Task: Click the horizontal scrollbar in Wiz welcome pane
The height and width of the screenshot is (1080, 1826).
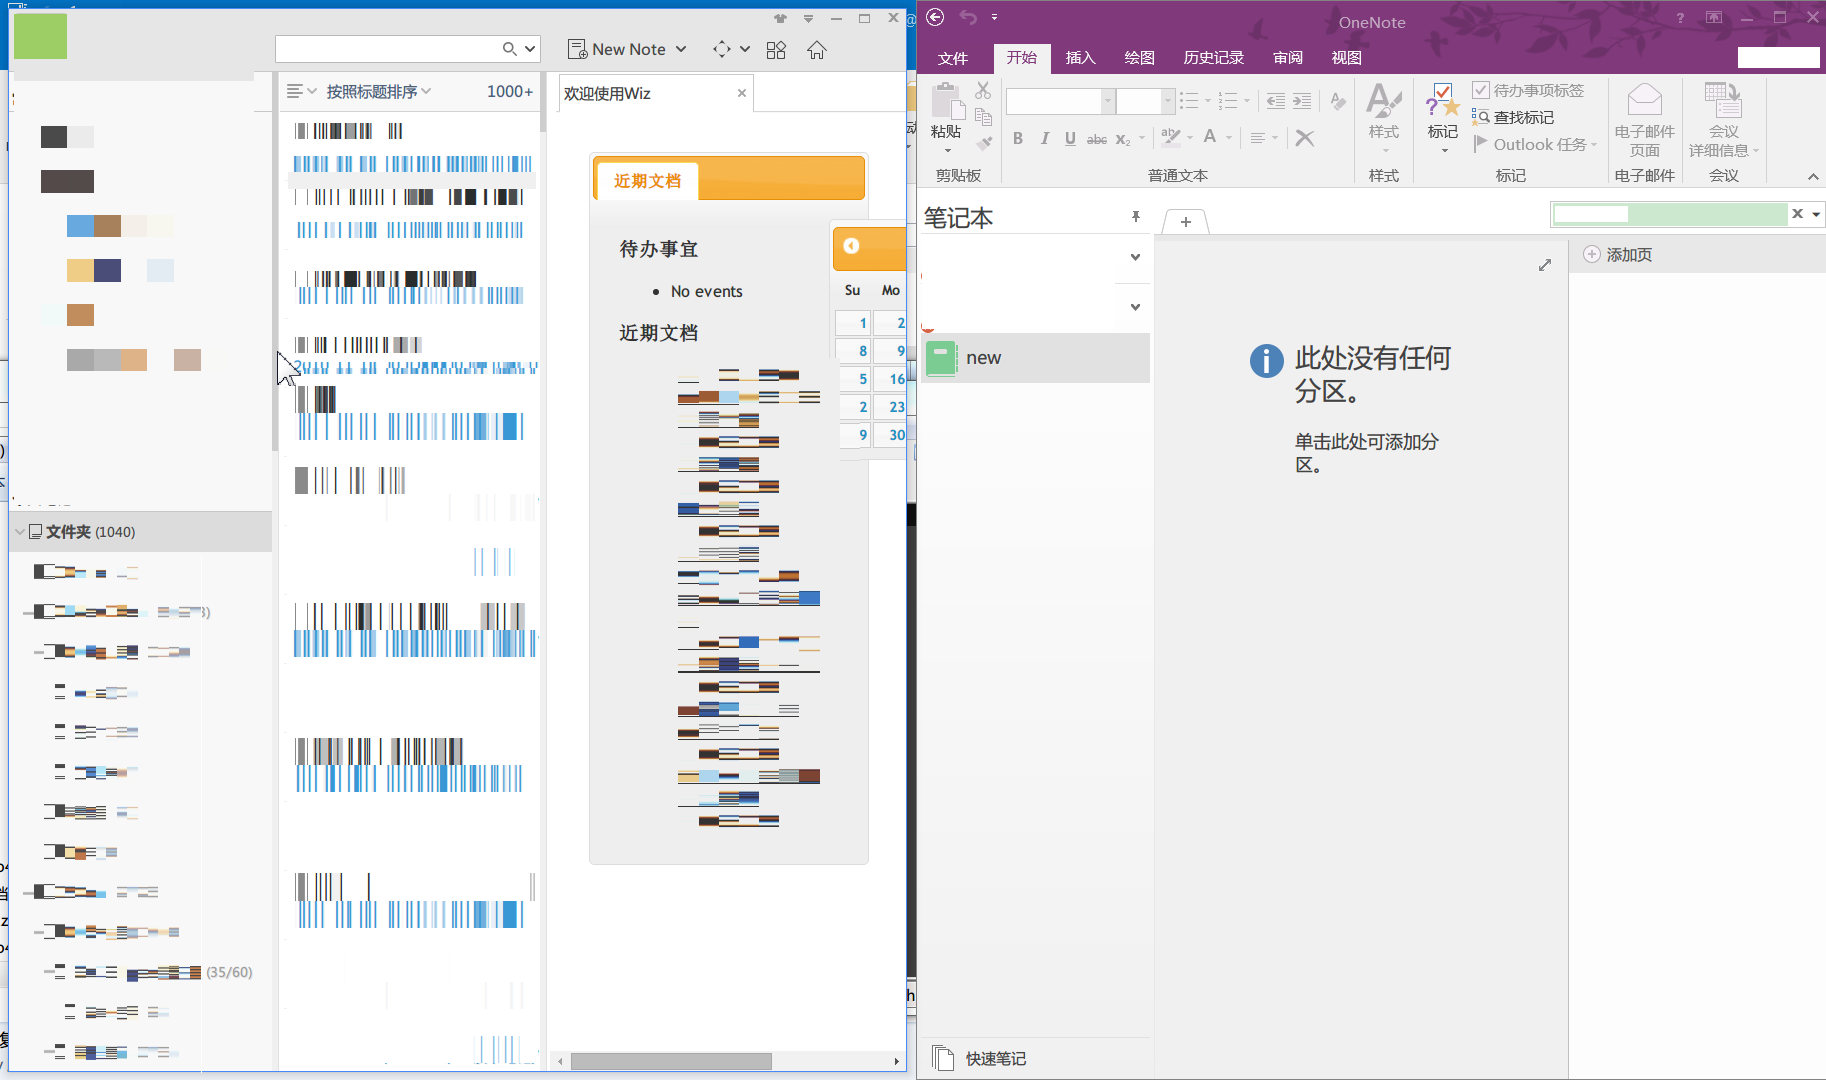Action: (671, 1061)
